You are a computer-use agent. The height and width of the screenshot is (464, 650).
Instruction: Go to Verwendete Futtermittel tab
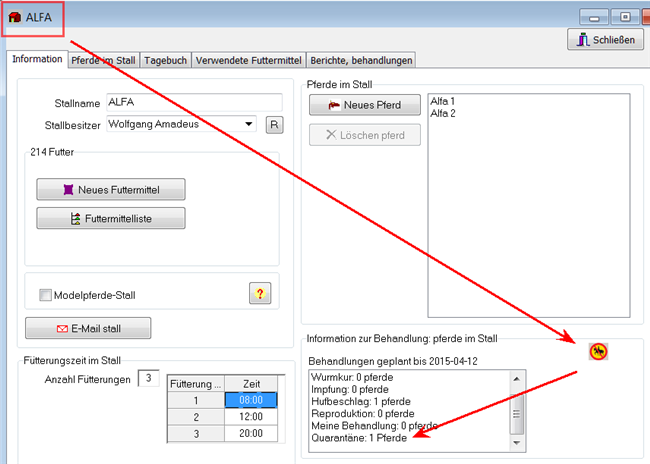click(248, 60)
